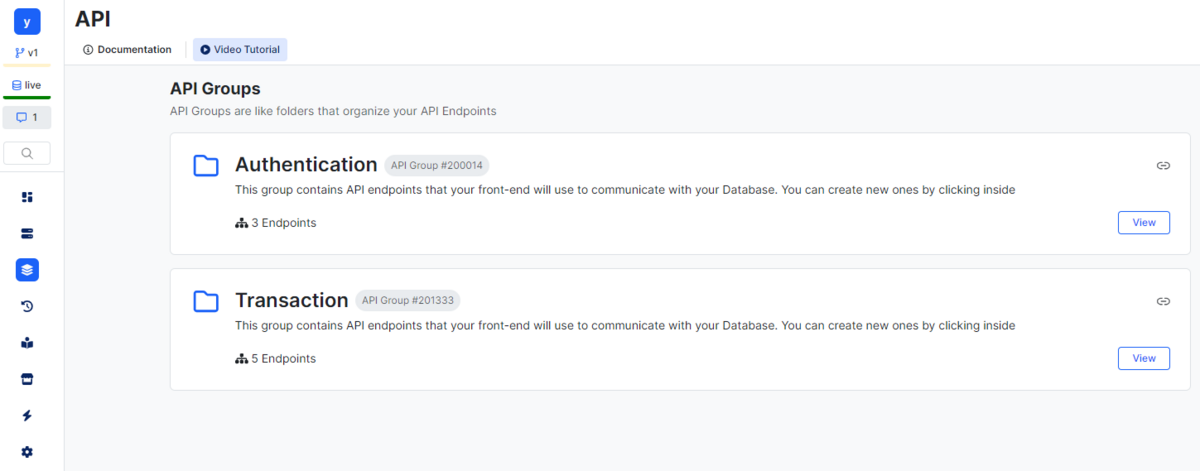This screenshot has width=1200, height=471.
Task: Click View button for Authentication group
Action: (x=1143, y=222)
